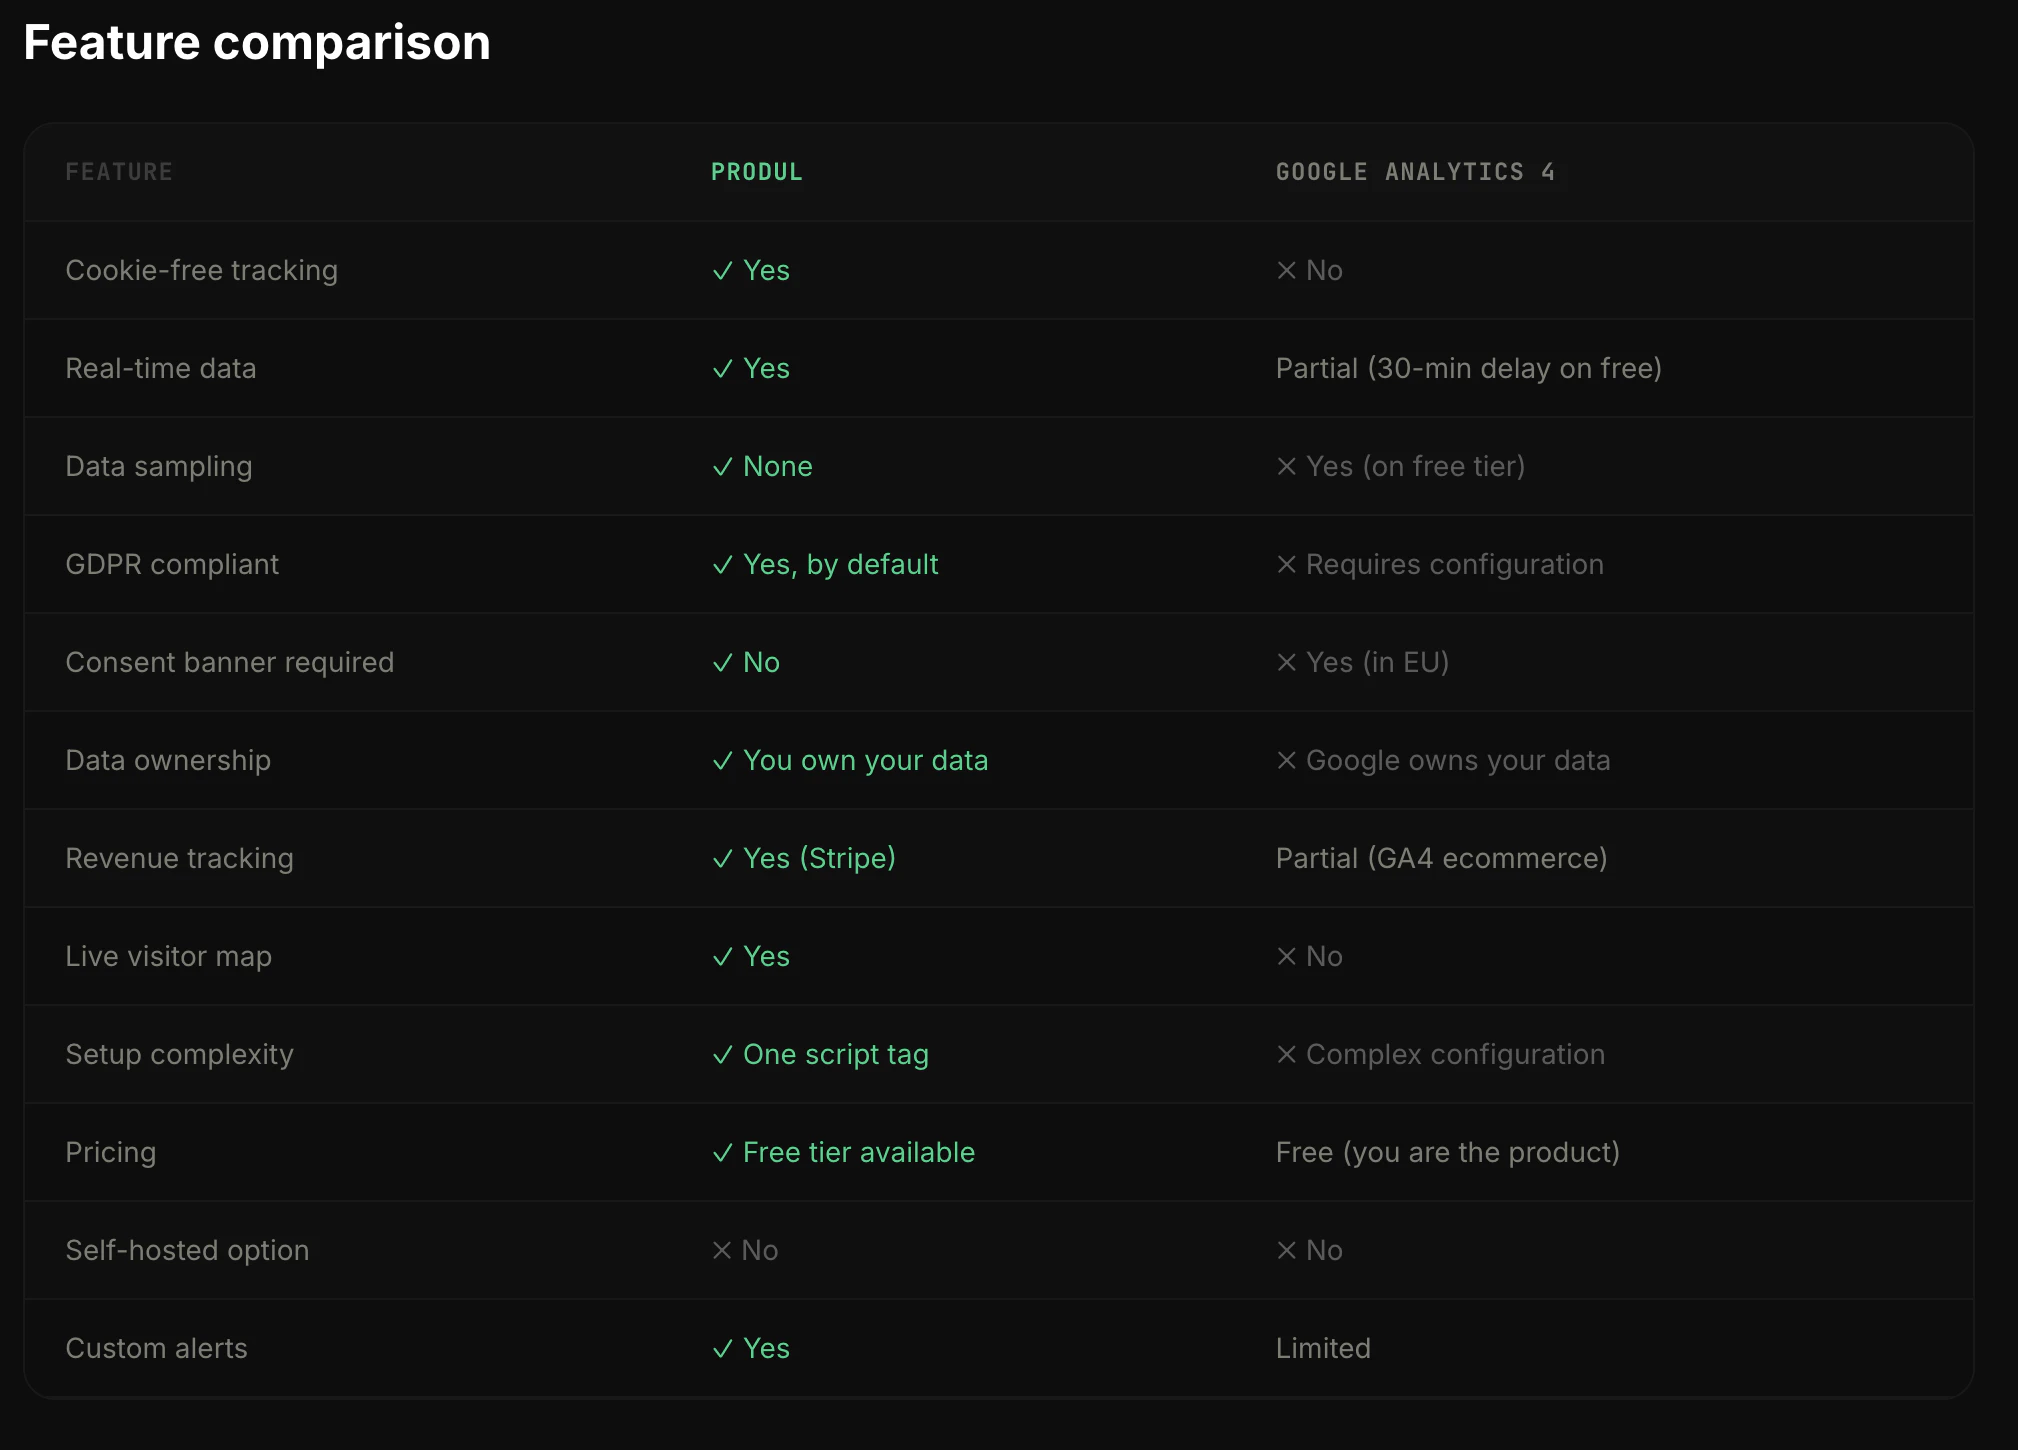Click the Revenue tracking row label

[x=179, y=858]
